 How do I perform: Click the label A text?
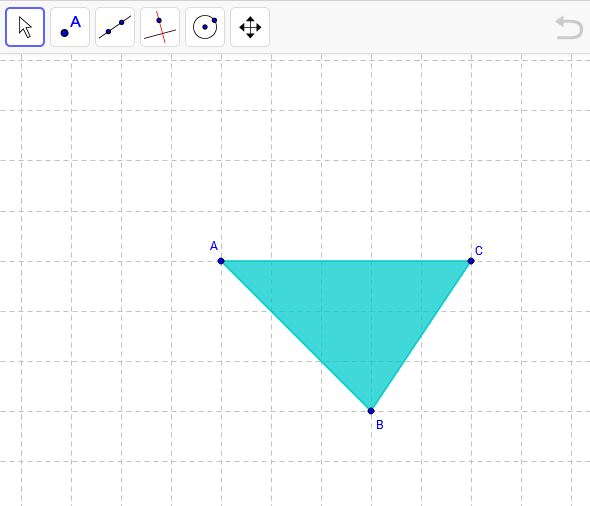214,246
